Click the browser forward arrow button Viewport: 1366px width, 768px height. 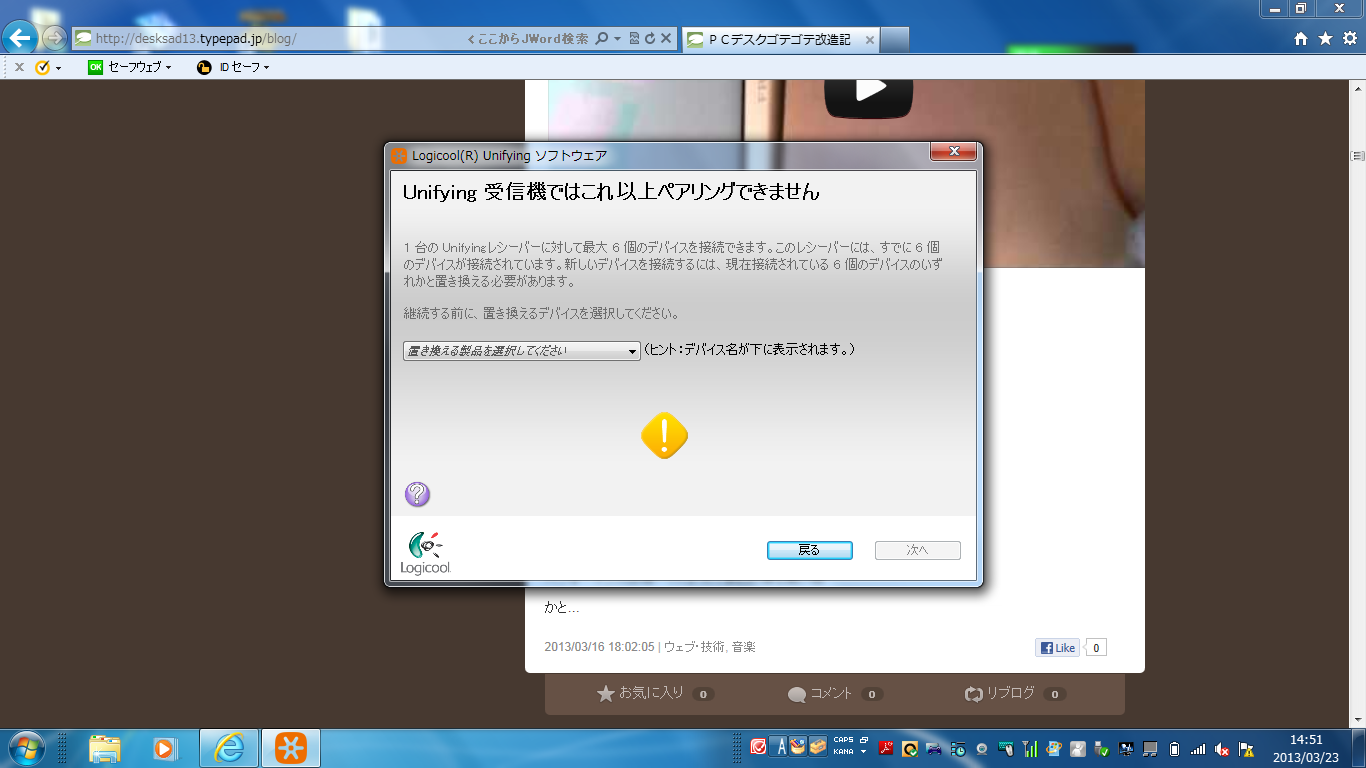pos(54,38)
